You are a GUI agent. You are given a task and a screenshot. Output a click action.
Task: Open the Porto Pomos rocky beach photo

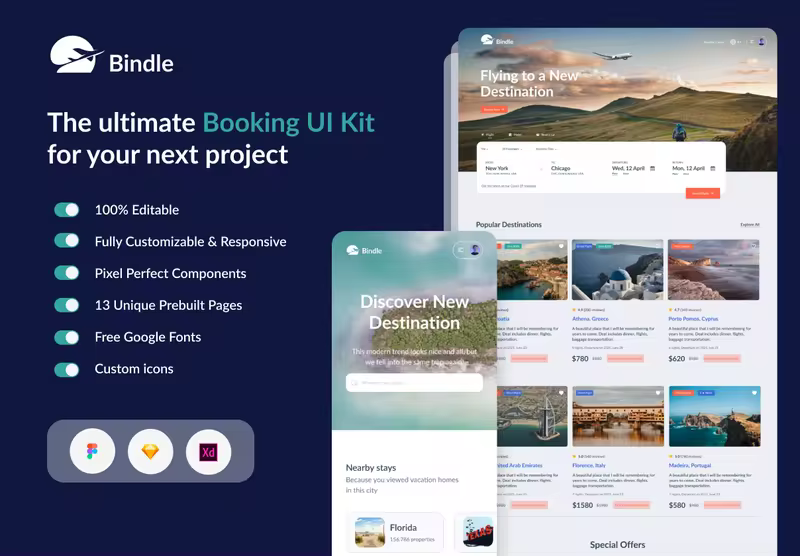point(714,270)
